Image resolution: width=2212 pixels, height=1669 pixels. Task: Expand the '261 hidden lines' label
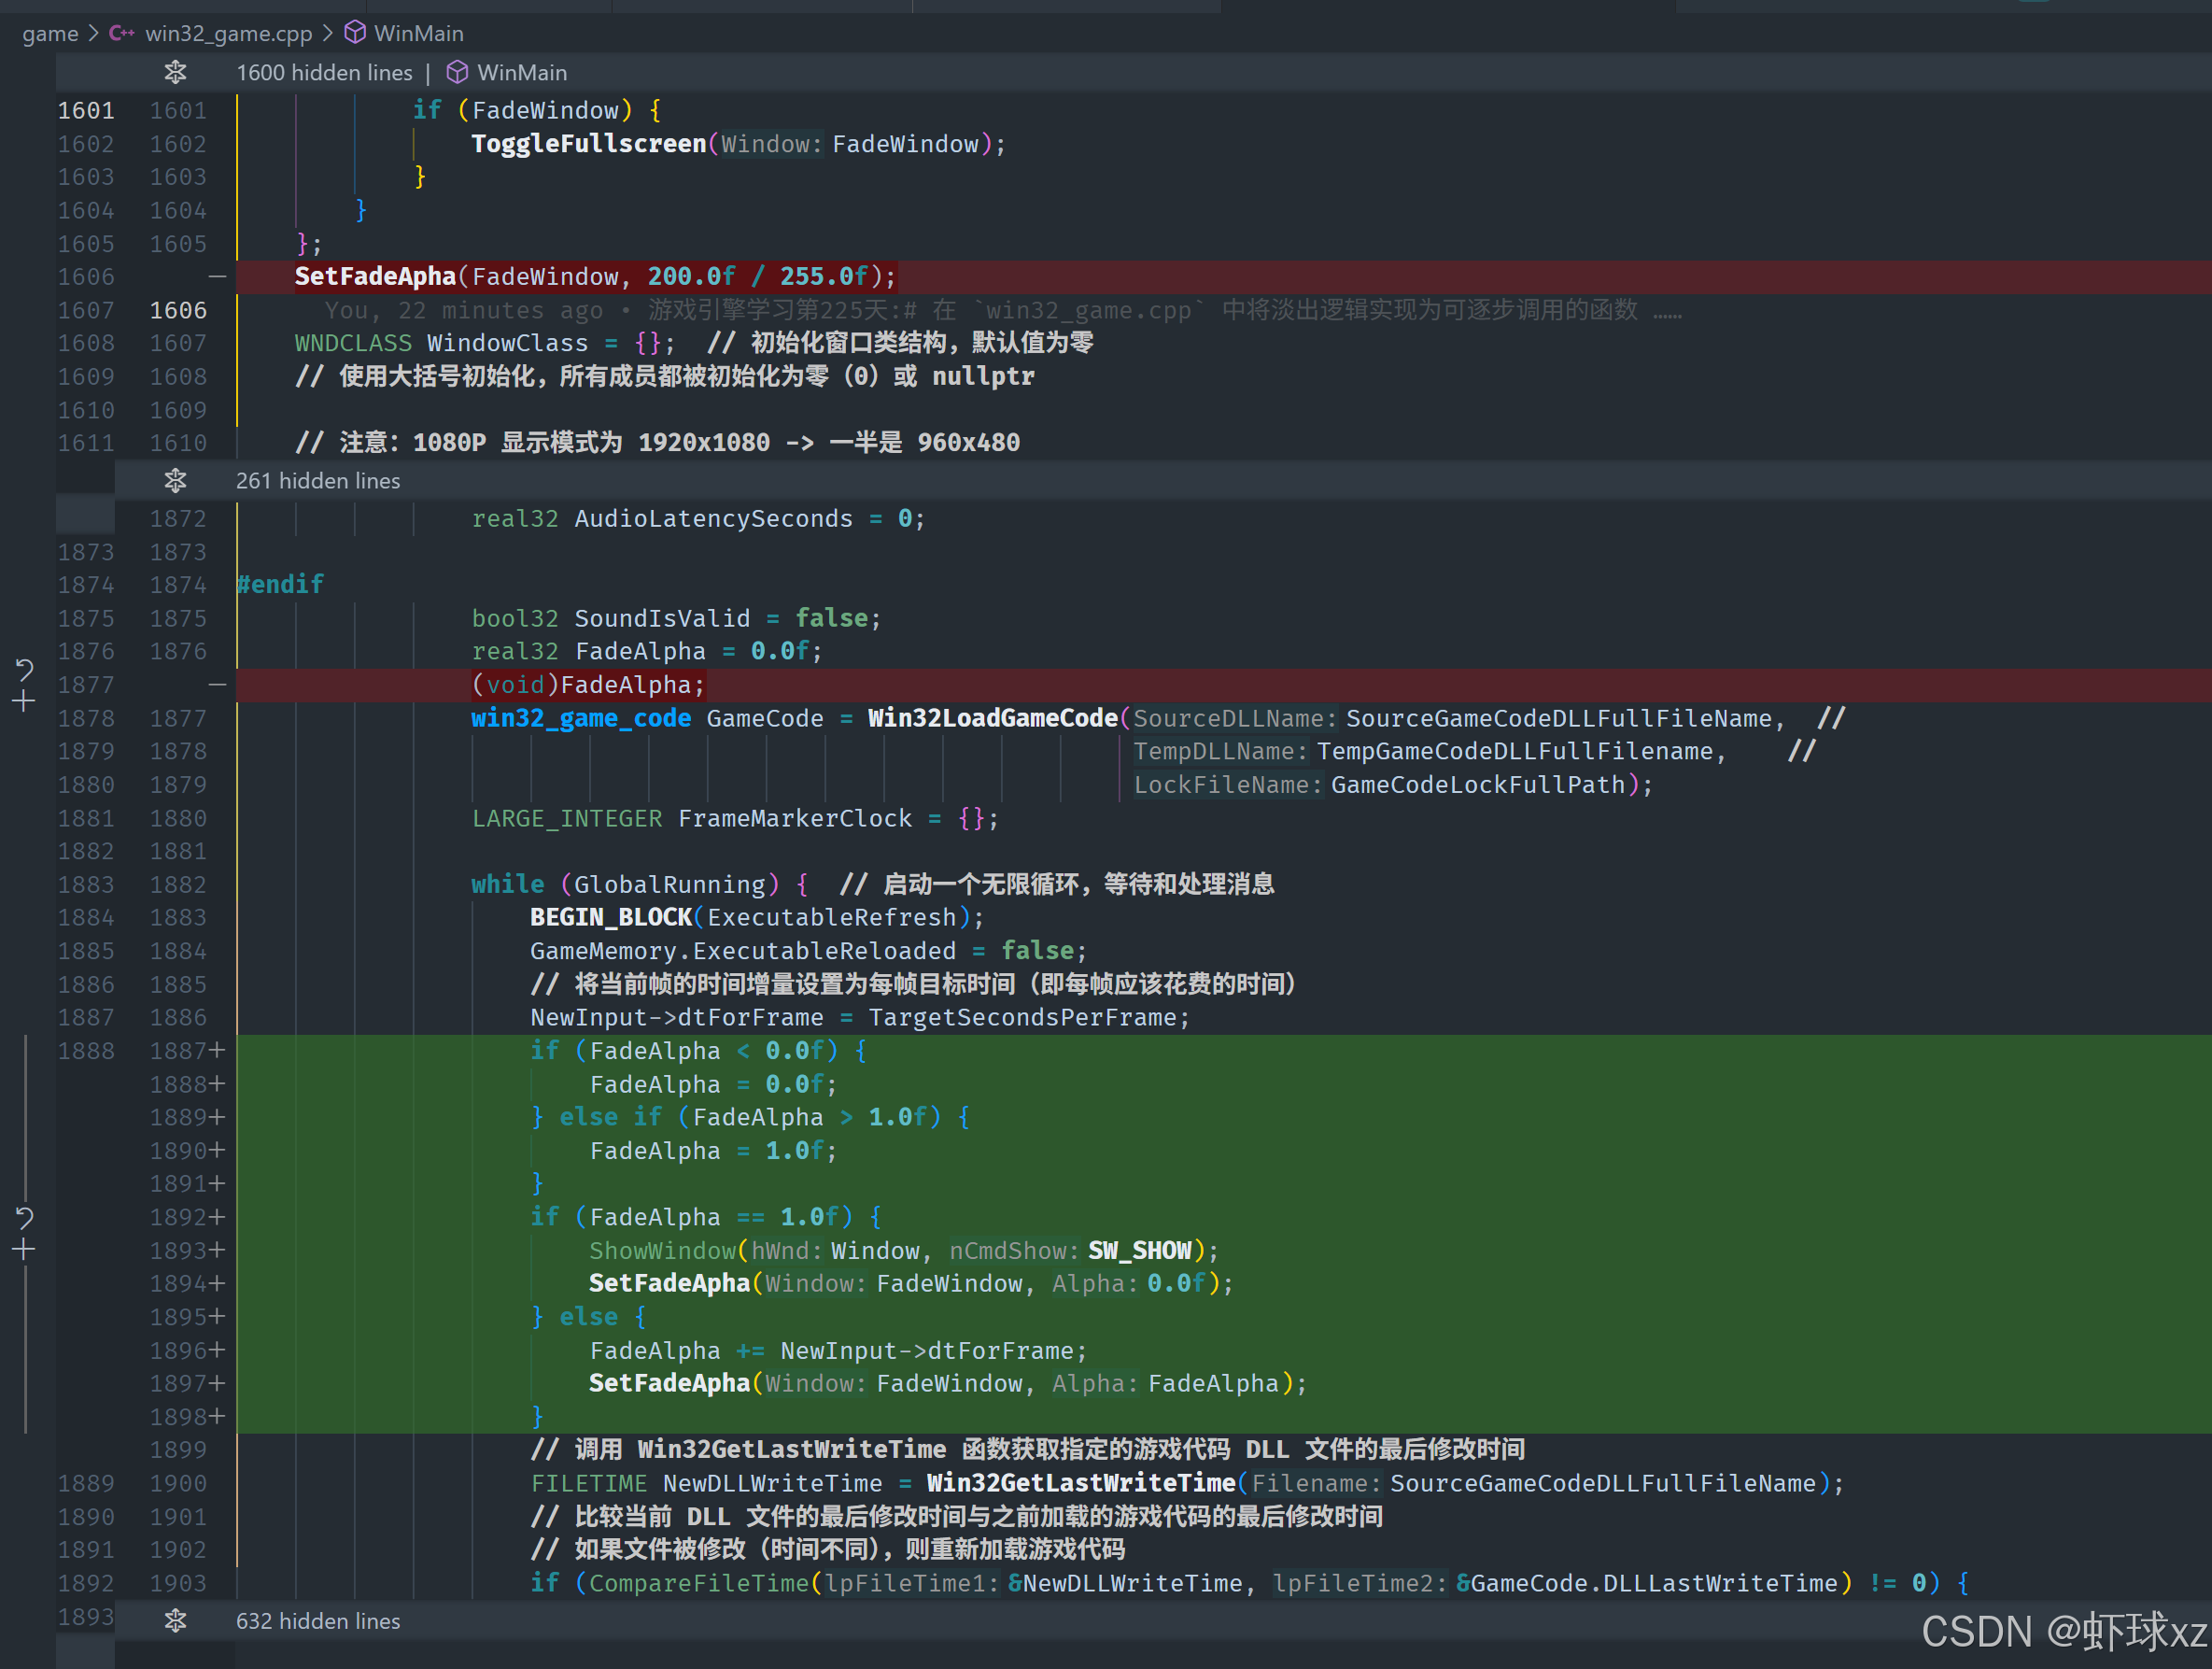[x=317, y=481]
